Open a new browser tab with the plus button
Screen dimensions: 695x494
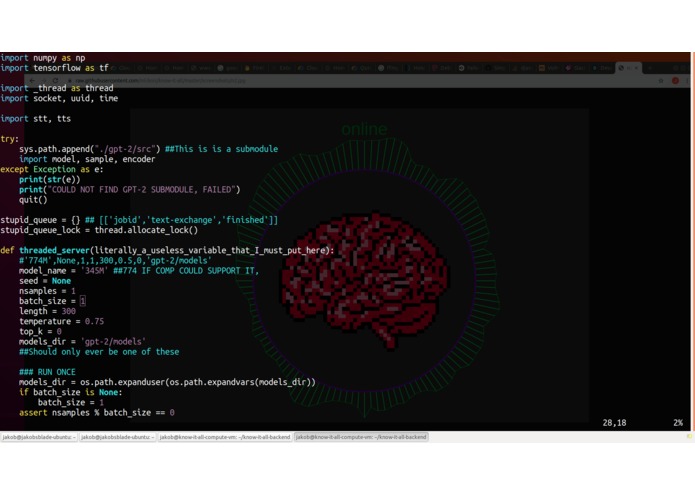pos(650,68)
